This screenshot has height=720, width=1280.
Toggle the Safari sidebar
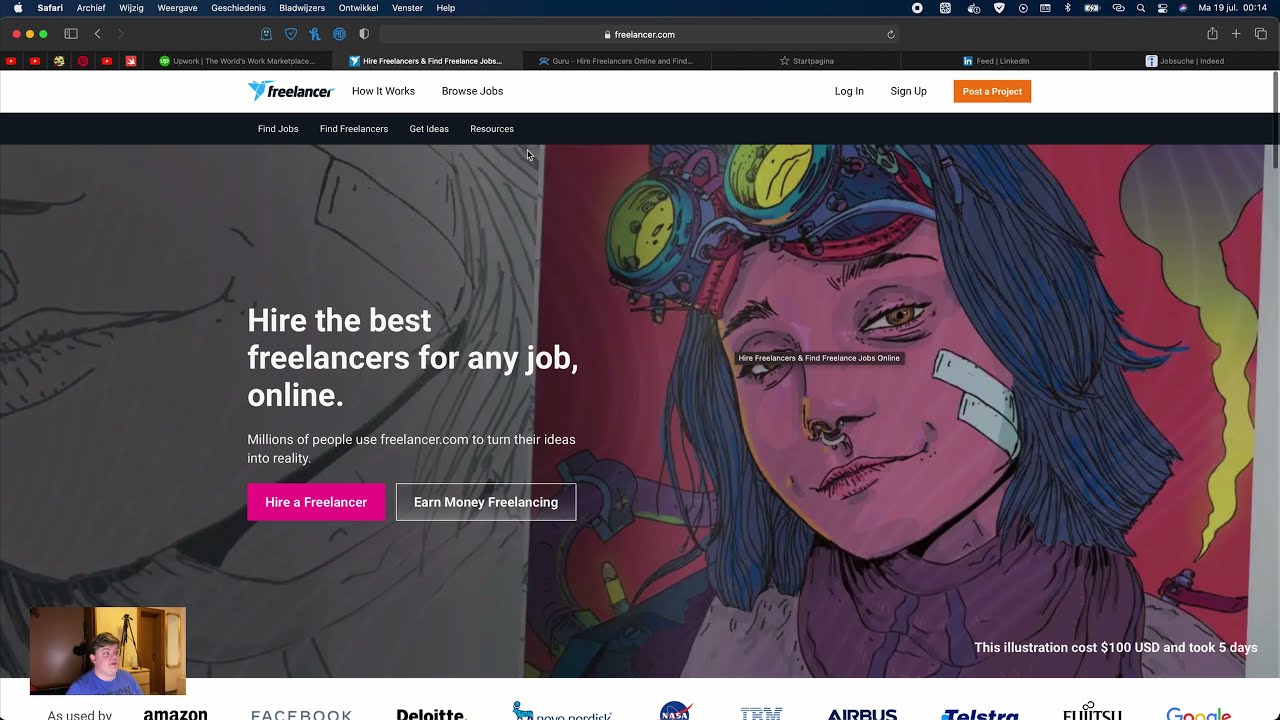click(x=71, y=34)
